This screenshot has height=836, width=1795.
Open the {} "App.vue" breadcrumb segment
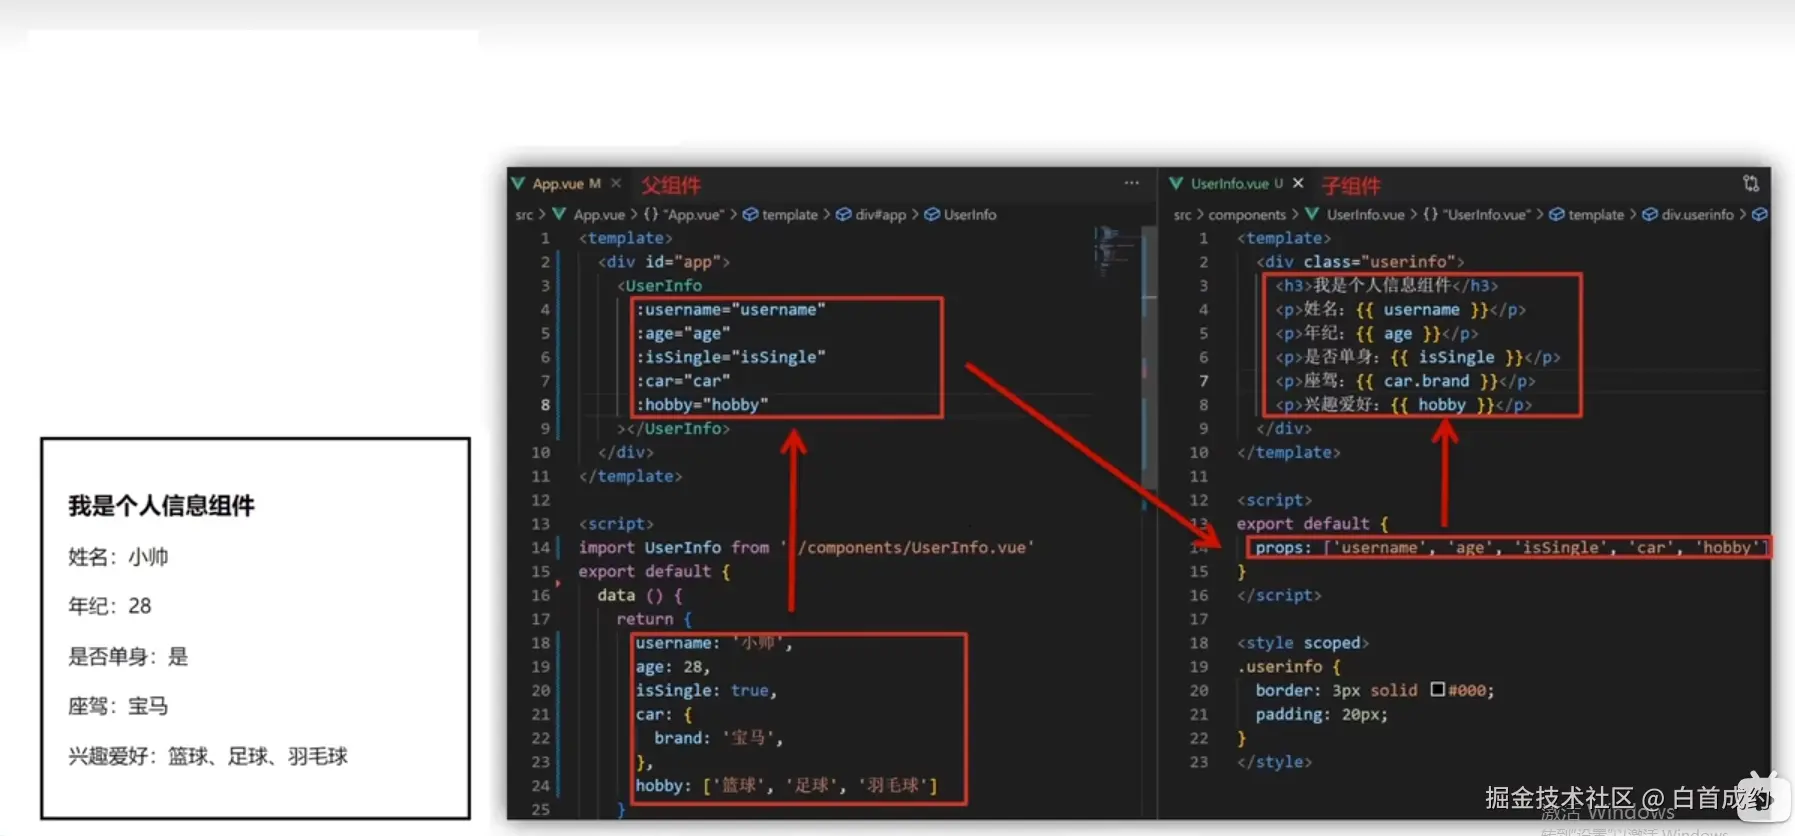(x=684, y=215)
